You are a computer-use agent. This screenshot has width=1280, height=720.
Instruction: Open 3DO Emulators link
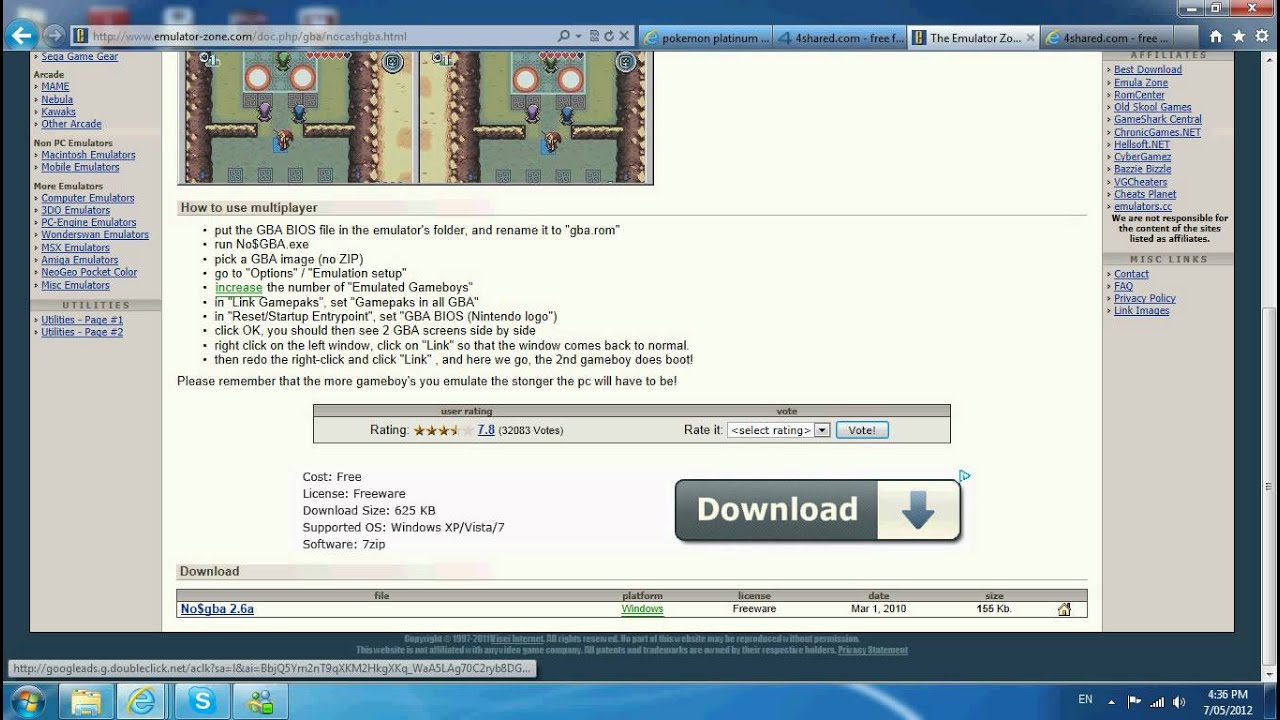(x=75, y=210)
